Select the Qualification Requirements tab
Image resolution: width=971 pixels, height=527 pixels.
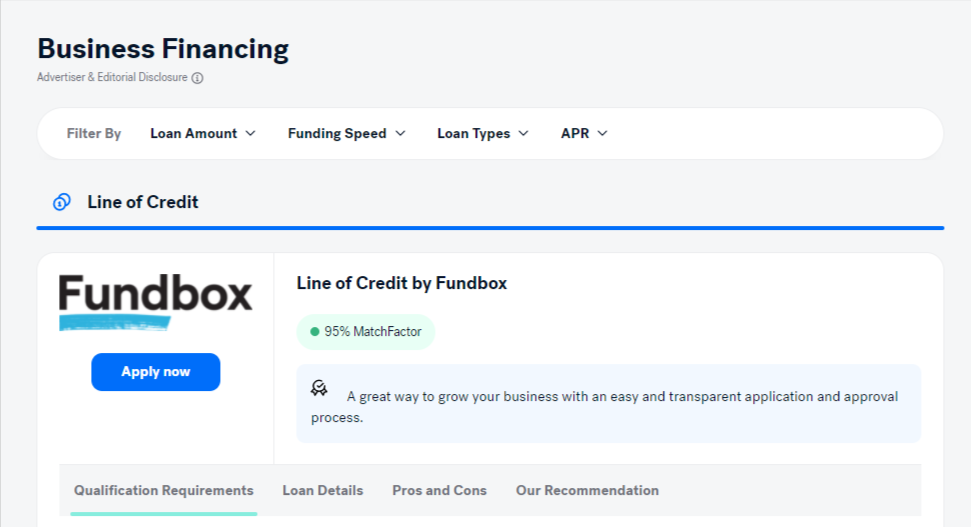tap(164, 490)
